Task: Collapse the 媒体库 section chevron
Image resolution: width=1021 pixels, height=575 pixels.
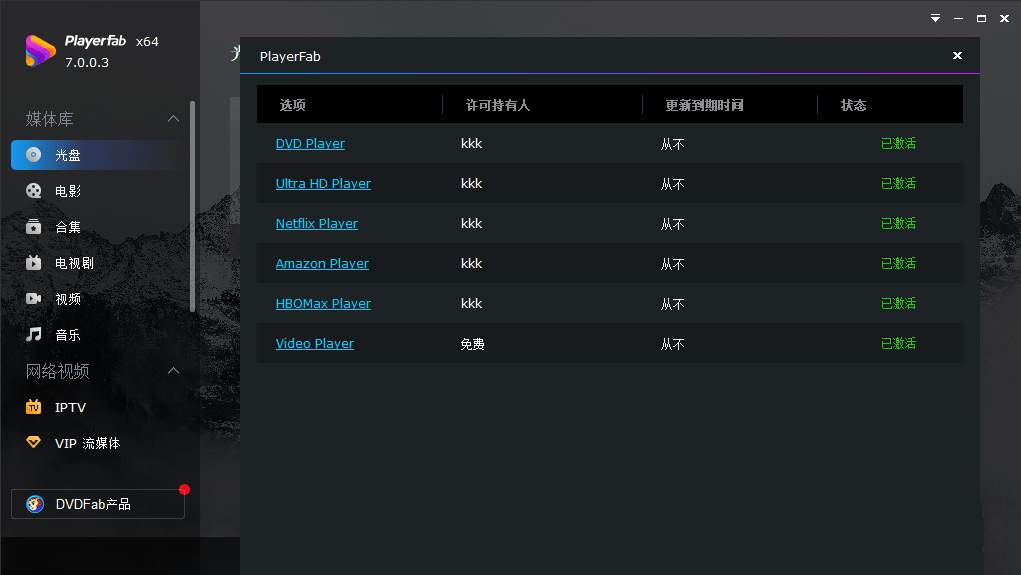Action: pyautogui.click(x=173, y=119)
